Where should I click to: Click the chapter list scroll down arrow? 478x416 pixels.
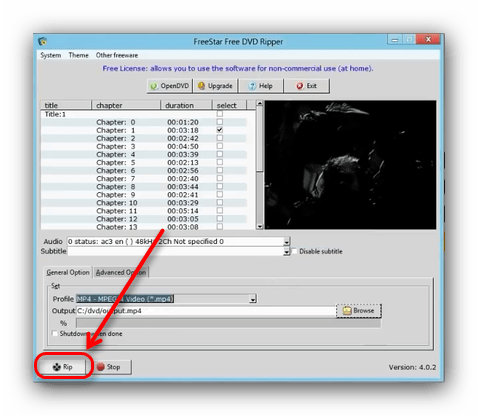click(x=260, y=226)
